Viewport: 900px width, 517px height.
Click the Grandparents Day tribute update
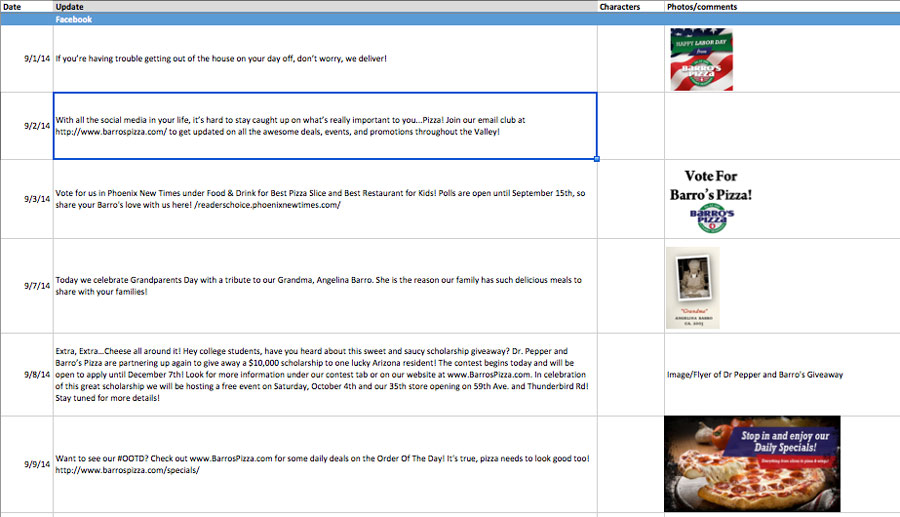click(325, 286)
